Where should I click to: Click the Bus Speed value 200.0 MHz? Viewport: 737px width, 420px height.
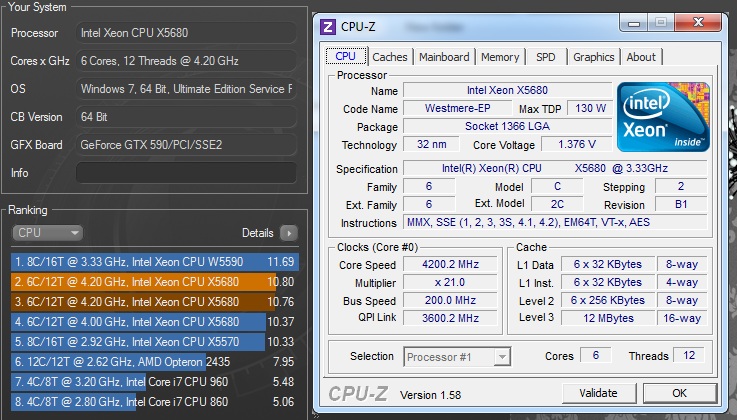(x=450, y=300)
